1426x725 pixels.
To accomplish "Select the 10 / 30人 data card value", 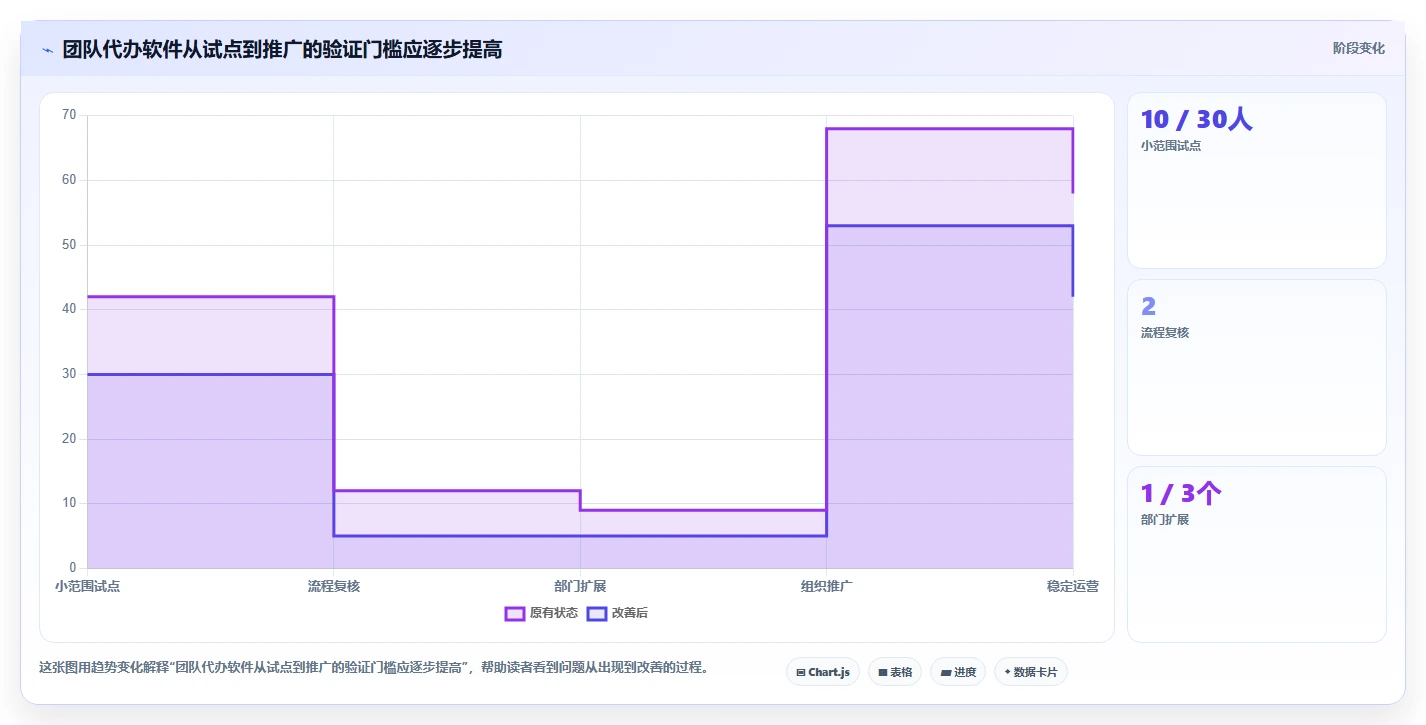I will [1196, 120].
